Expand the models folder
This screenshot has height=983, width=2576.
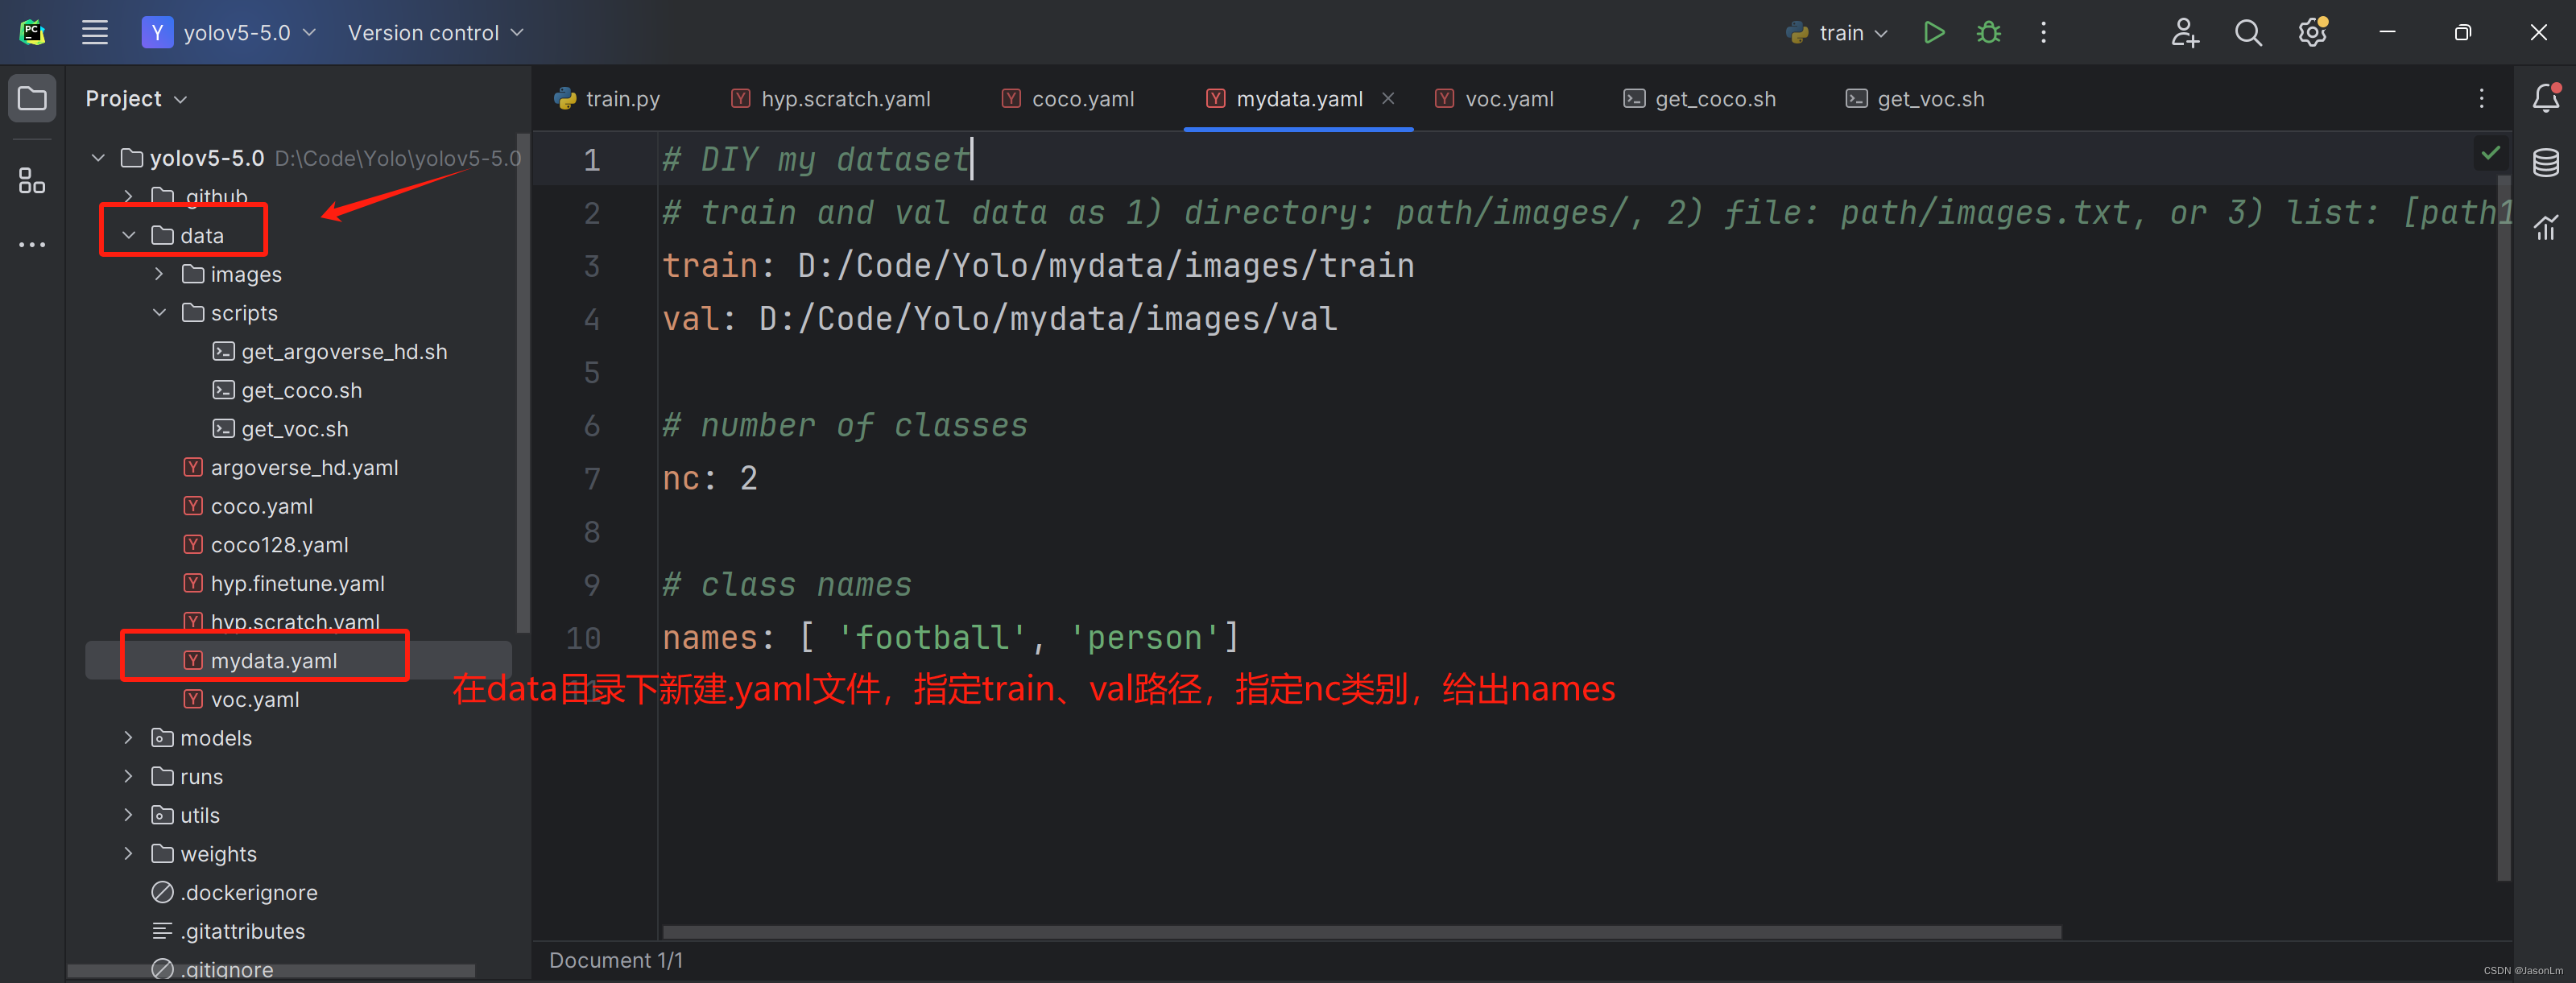(x=128, y=737)
